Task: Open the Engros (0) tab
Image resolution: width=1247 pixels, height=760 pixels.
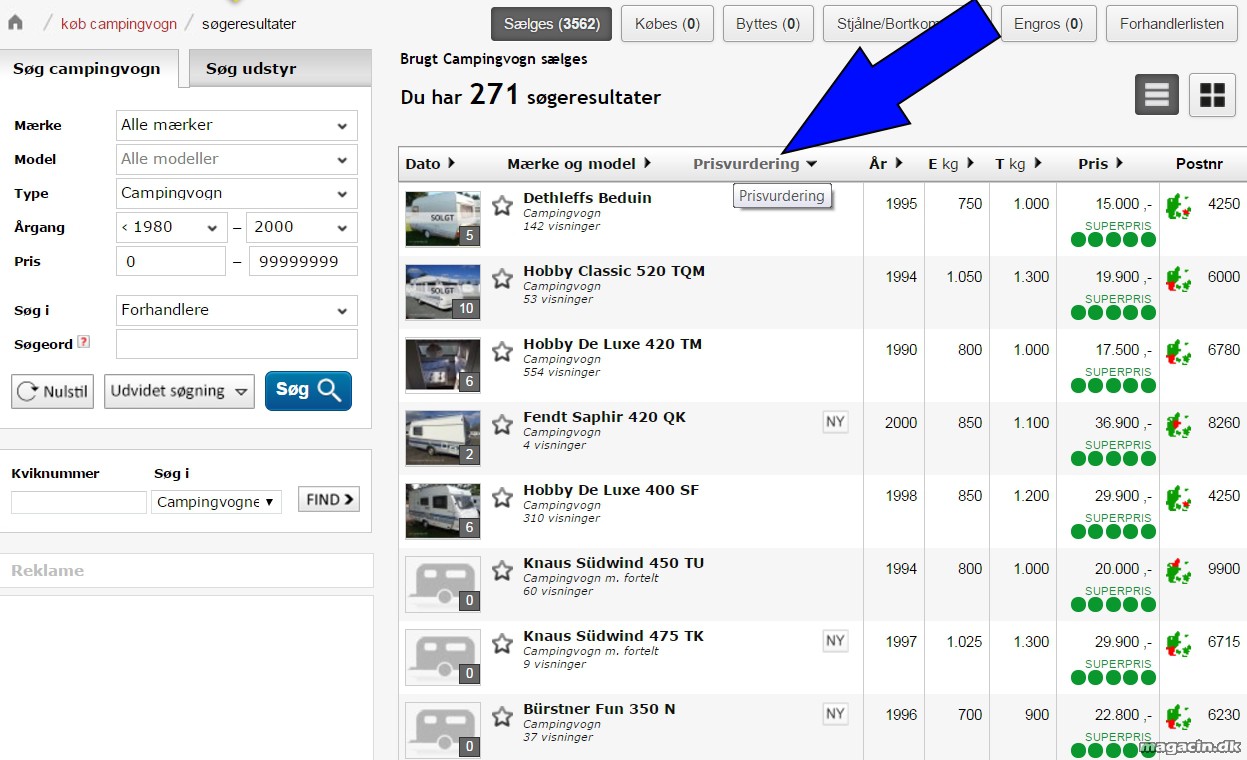Action: 1049,24
